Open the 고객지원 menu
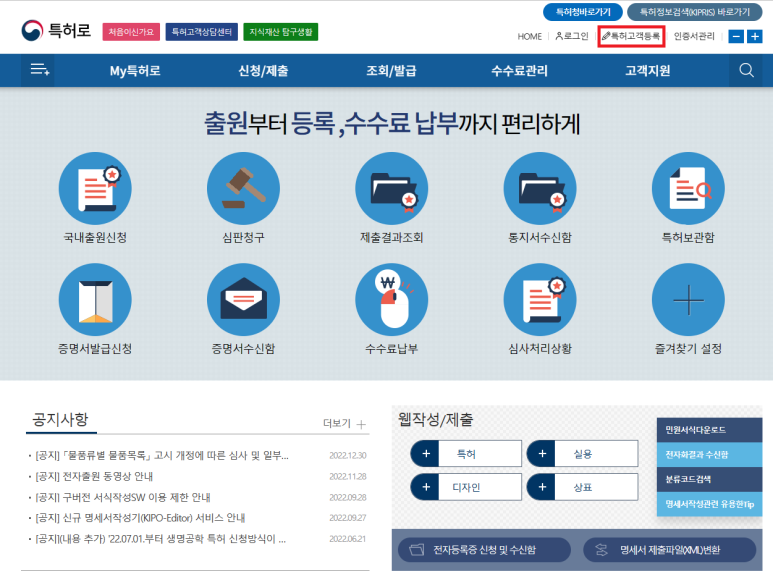 (648, 70)
